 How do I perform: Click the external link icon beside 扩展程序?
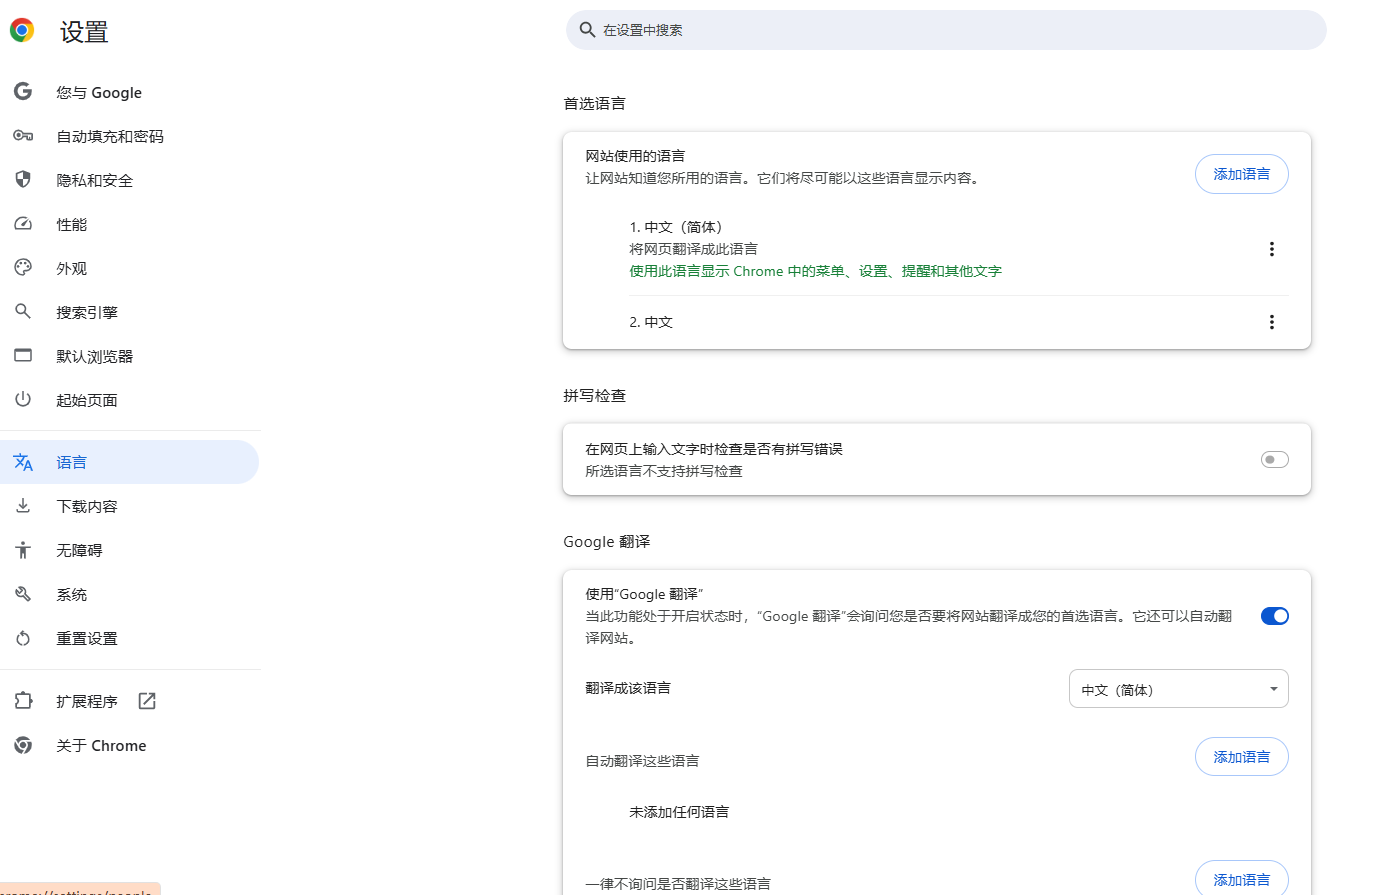point(147,701)
